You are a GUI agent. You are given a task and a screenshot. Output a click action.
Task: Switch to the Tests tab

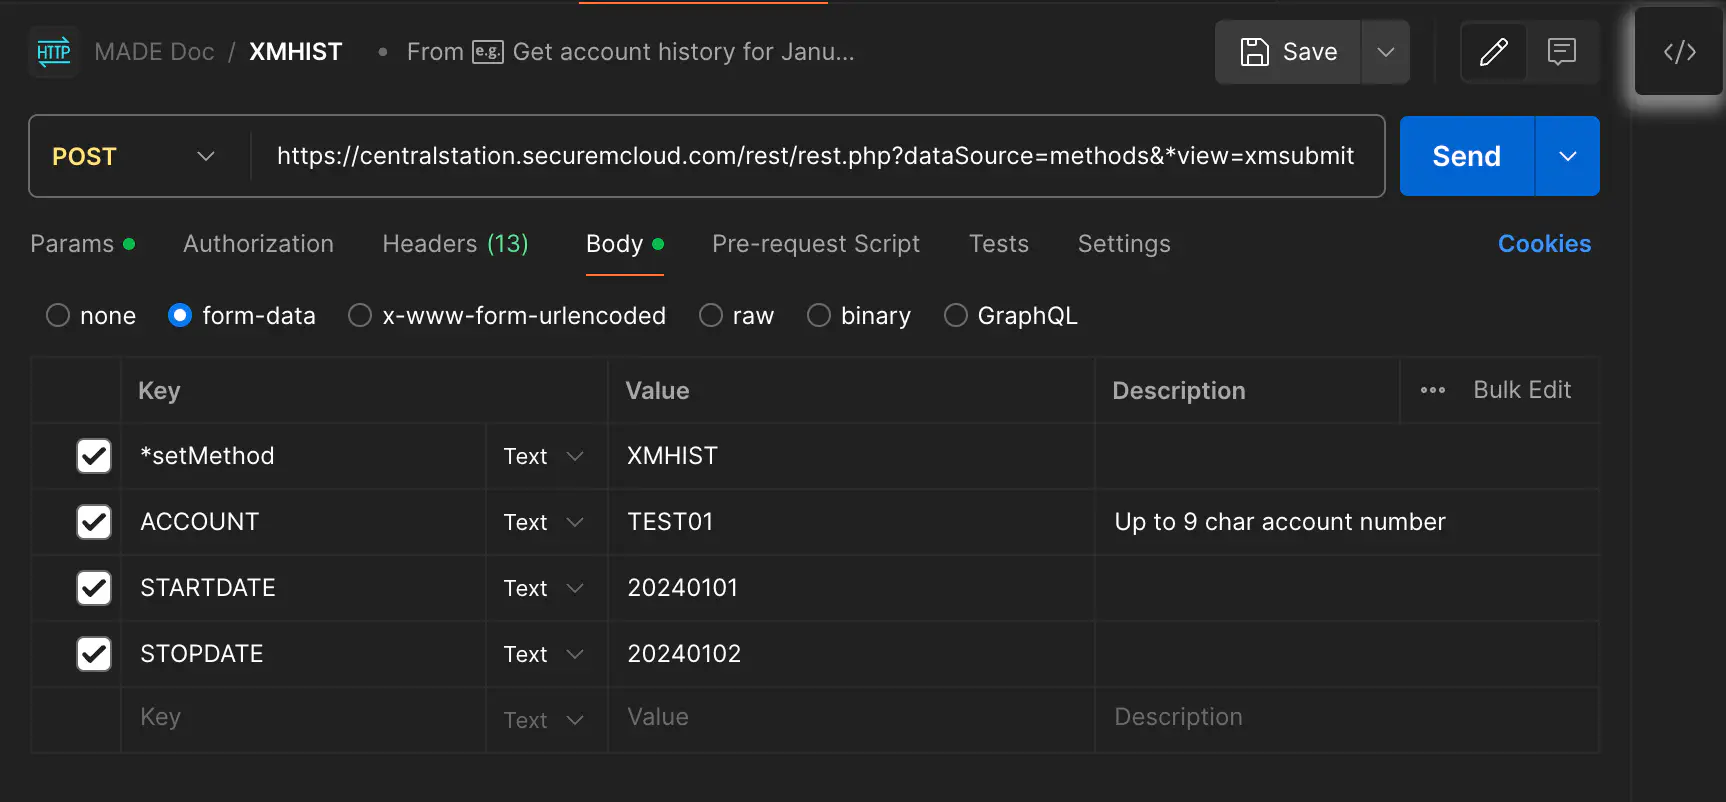click(x=999, y=244)
